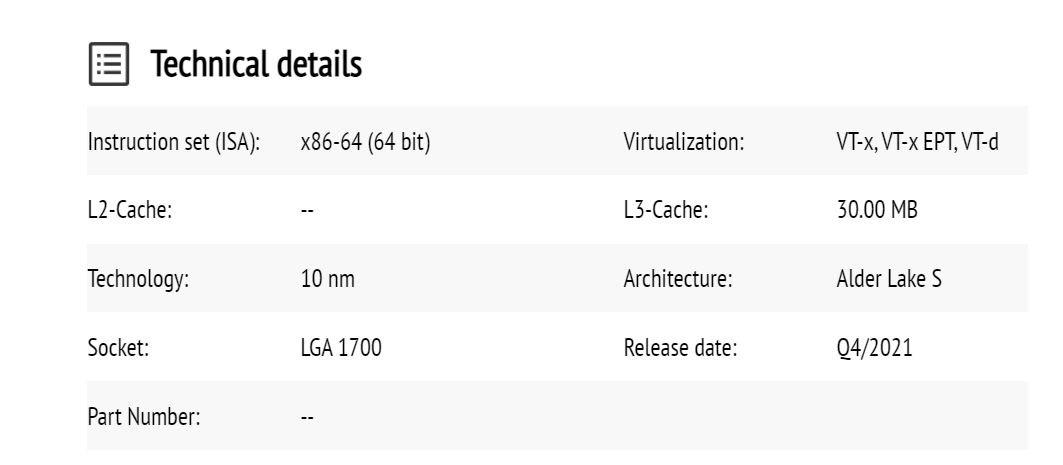
Task: Select the Release date label
Action: 680,350
